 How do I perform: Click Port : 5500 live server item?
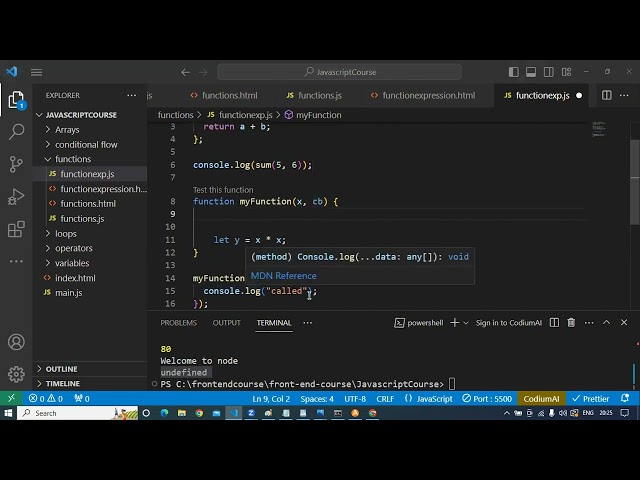click(x=487, y=398)
